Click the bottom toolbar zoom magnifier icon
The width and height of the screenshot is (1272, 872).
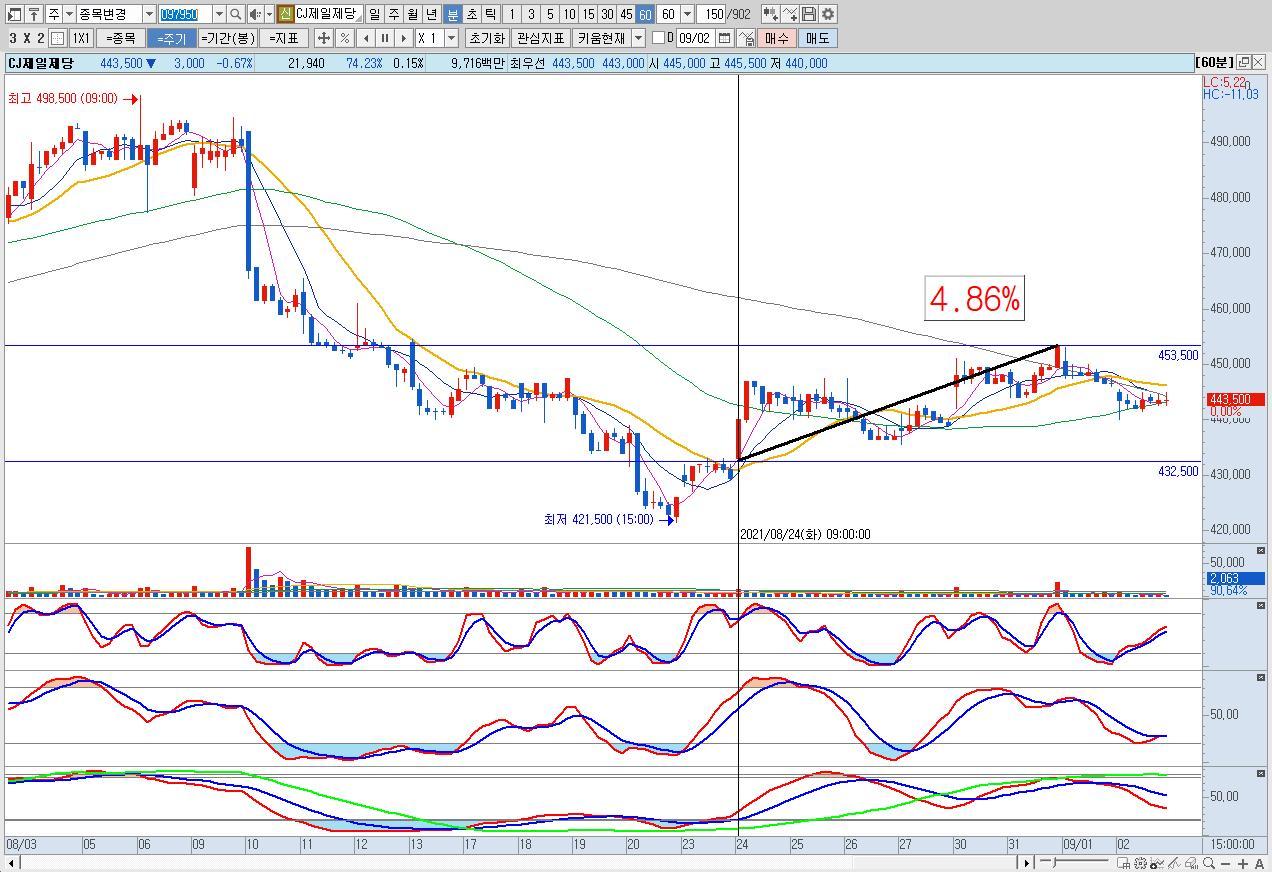pos(1209,863)
